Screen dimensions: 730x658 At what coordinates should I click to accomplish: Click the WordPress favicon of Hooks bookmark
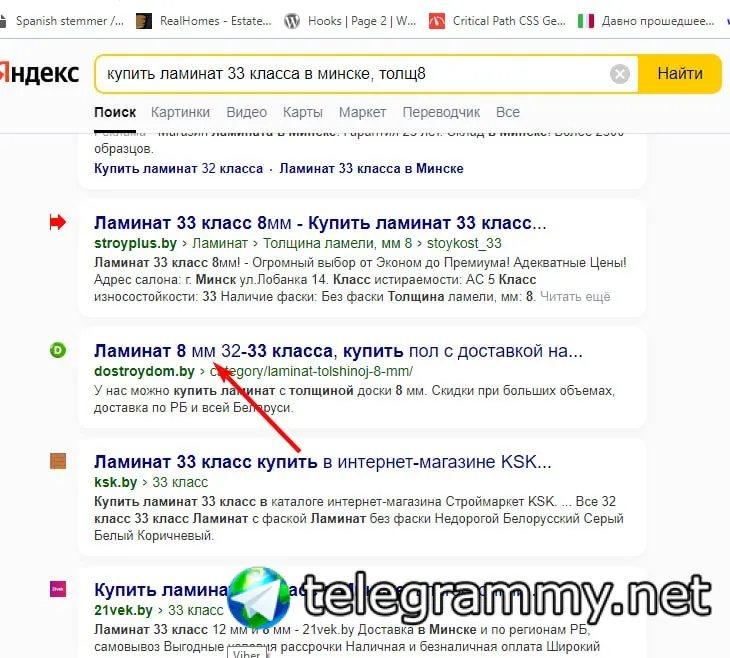coord(292,21)
